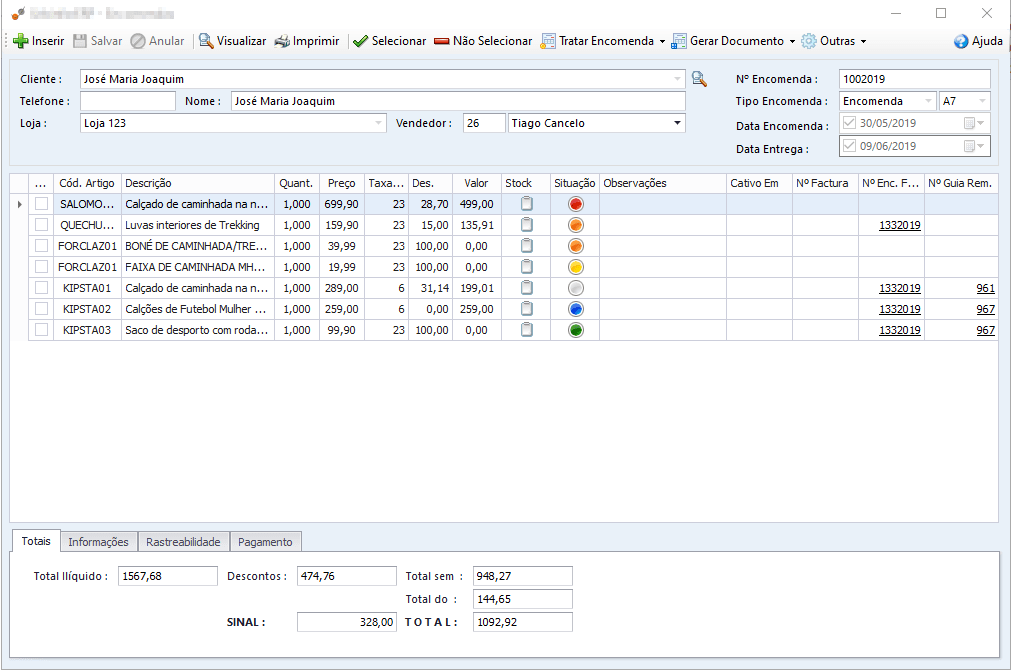The image size is (1012, 671).
Task: Click the Visualizar magnifier toolbar icon
Action: click(206, 41)
